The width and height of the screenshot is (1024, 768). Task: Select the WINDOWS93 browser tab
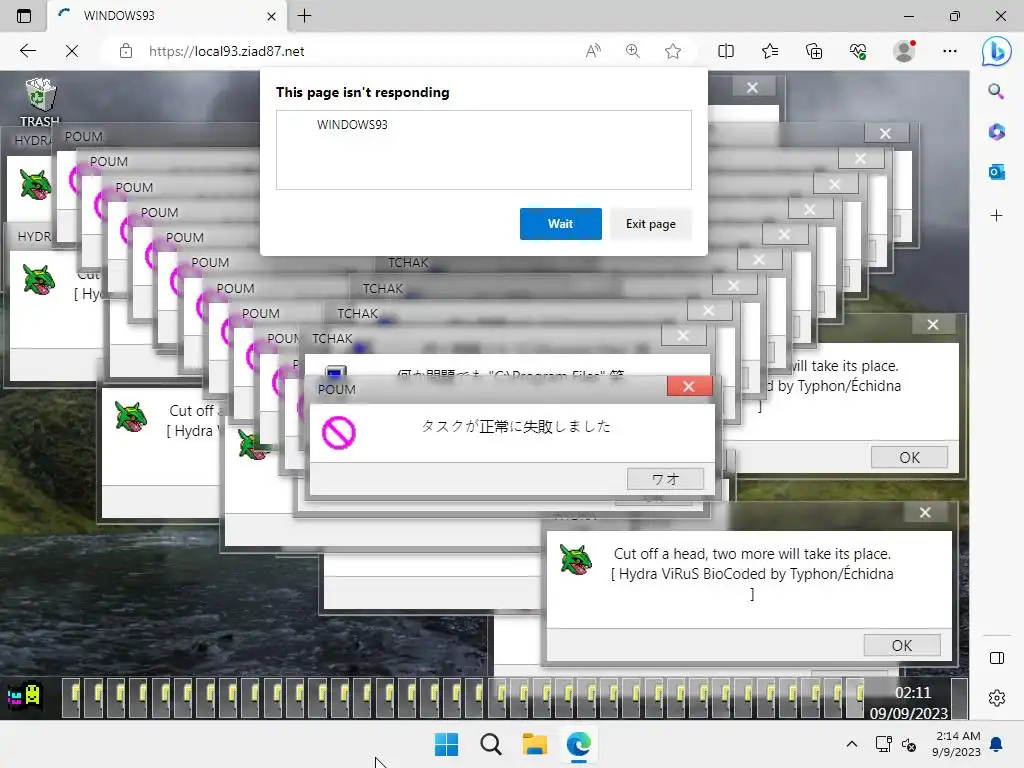[x=167, y=16]
